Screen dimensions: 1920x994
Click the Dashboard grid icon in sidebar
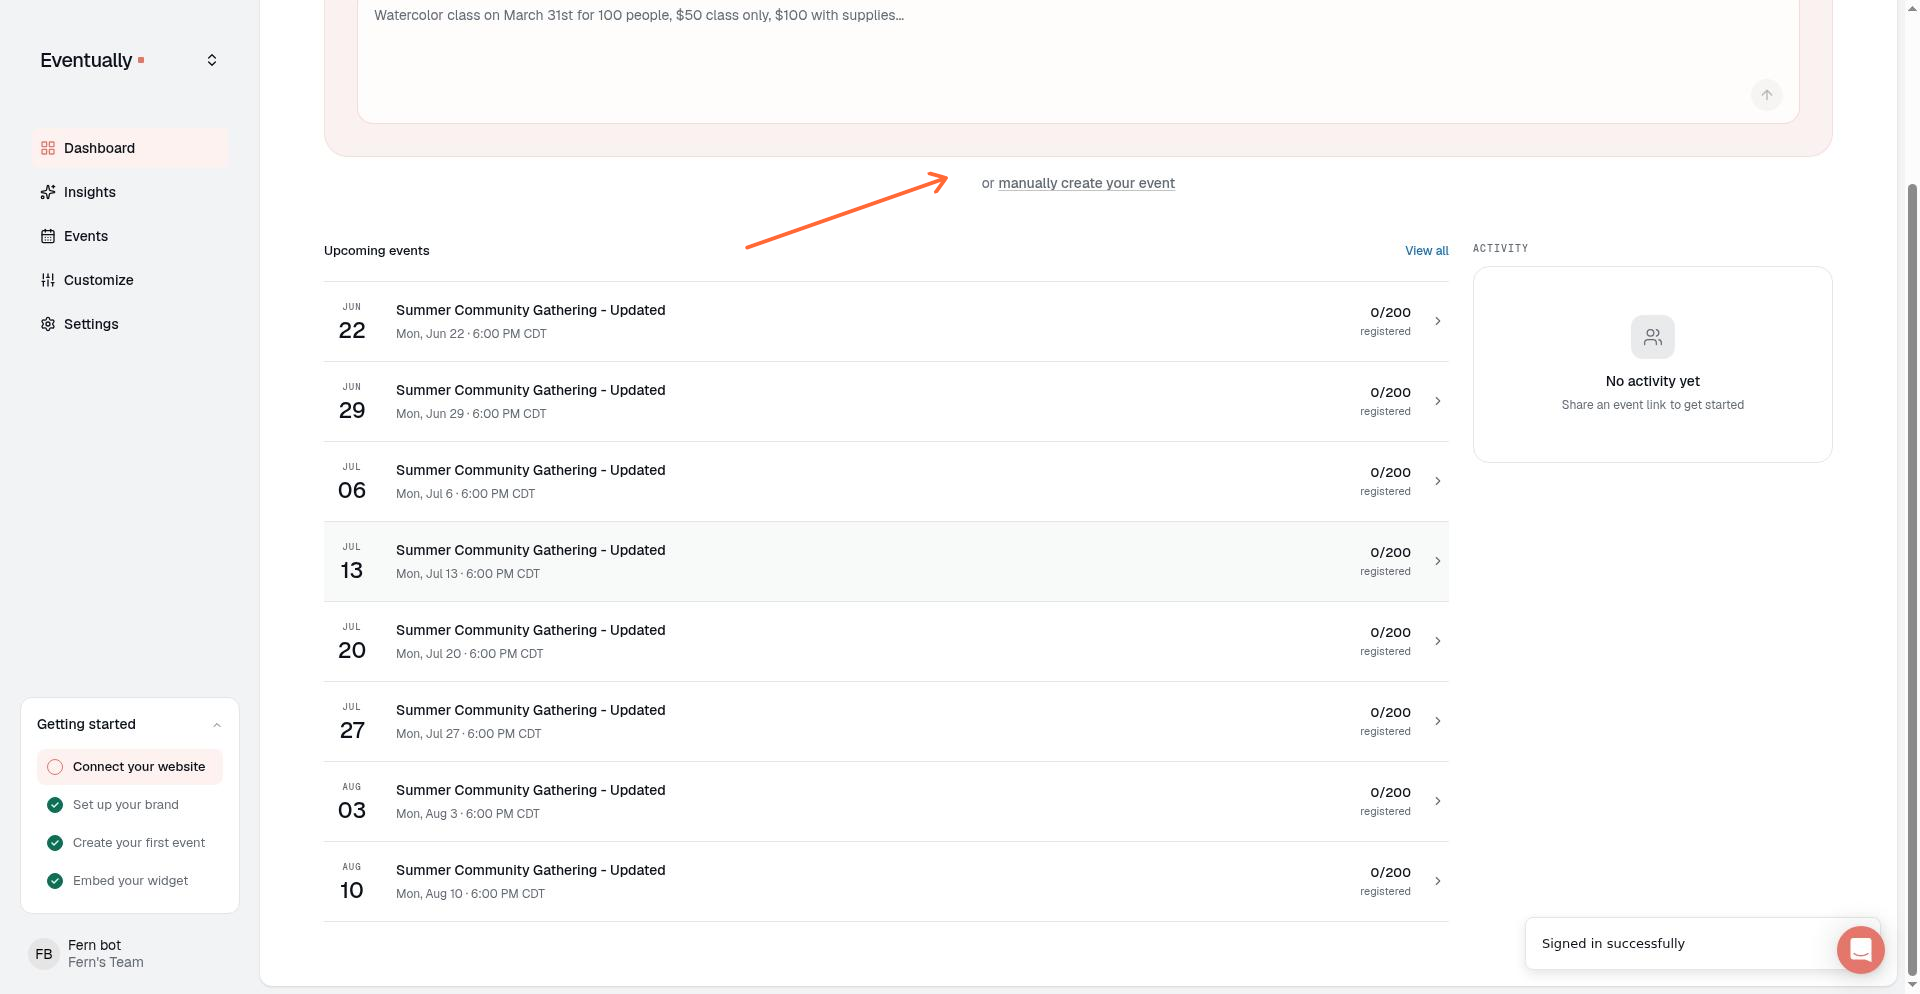[x=48, y=148]
